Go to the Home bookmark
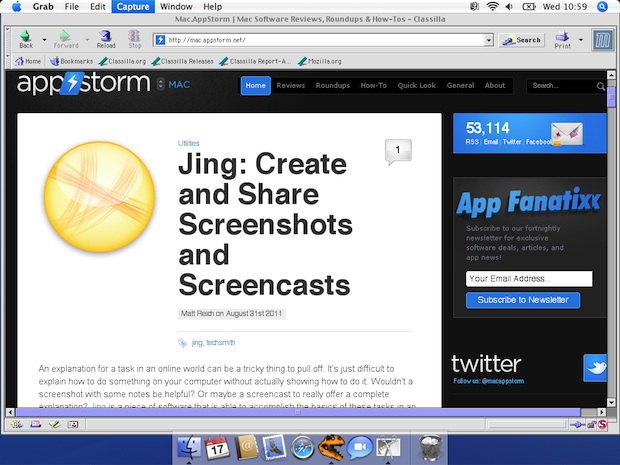This screenshot has height=465, width=620. [x=28, y=61]
